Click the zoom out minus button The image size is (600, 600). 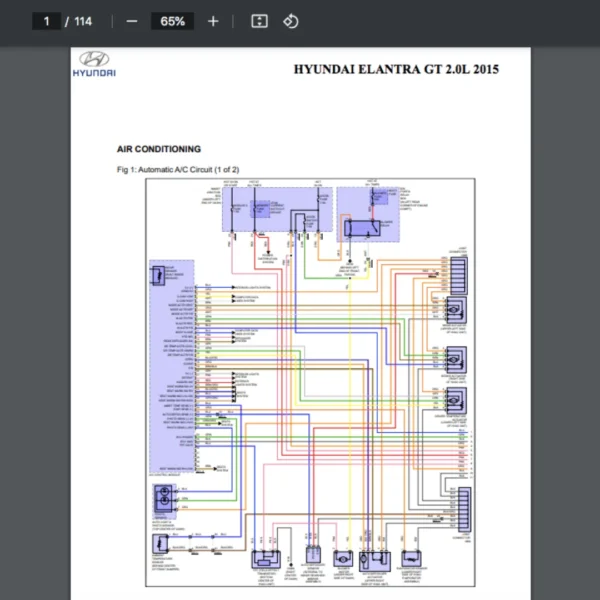(132, 21)
